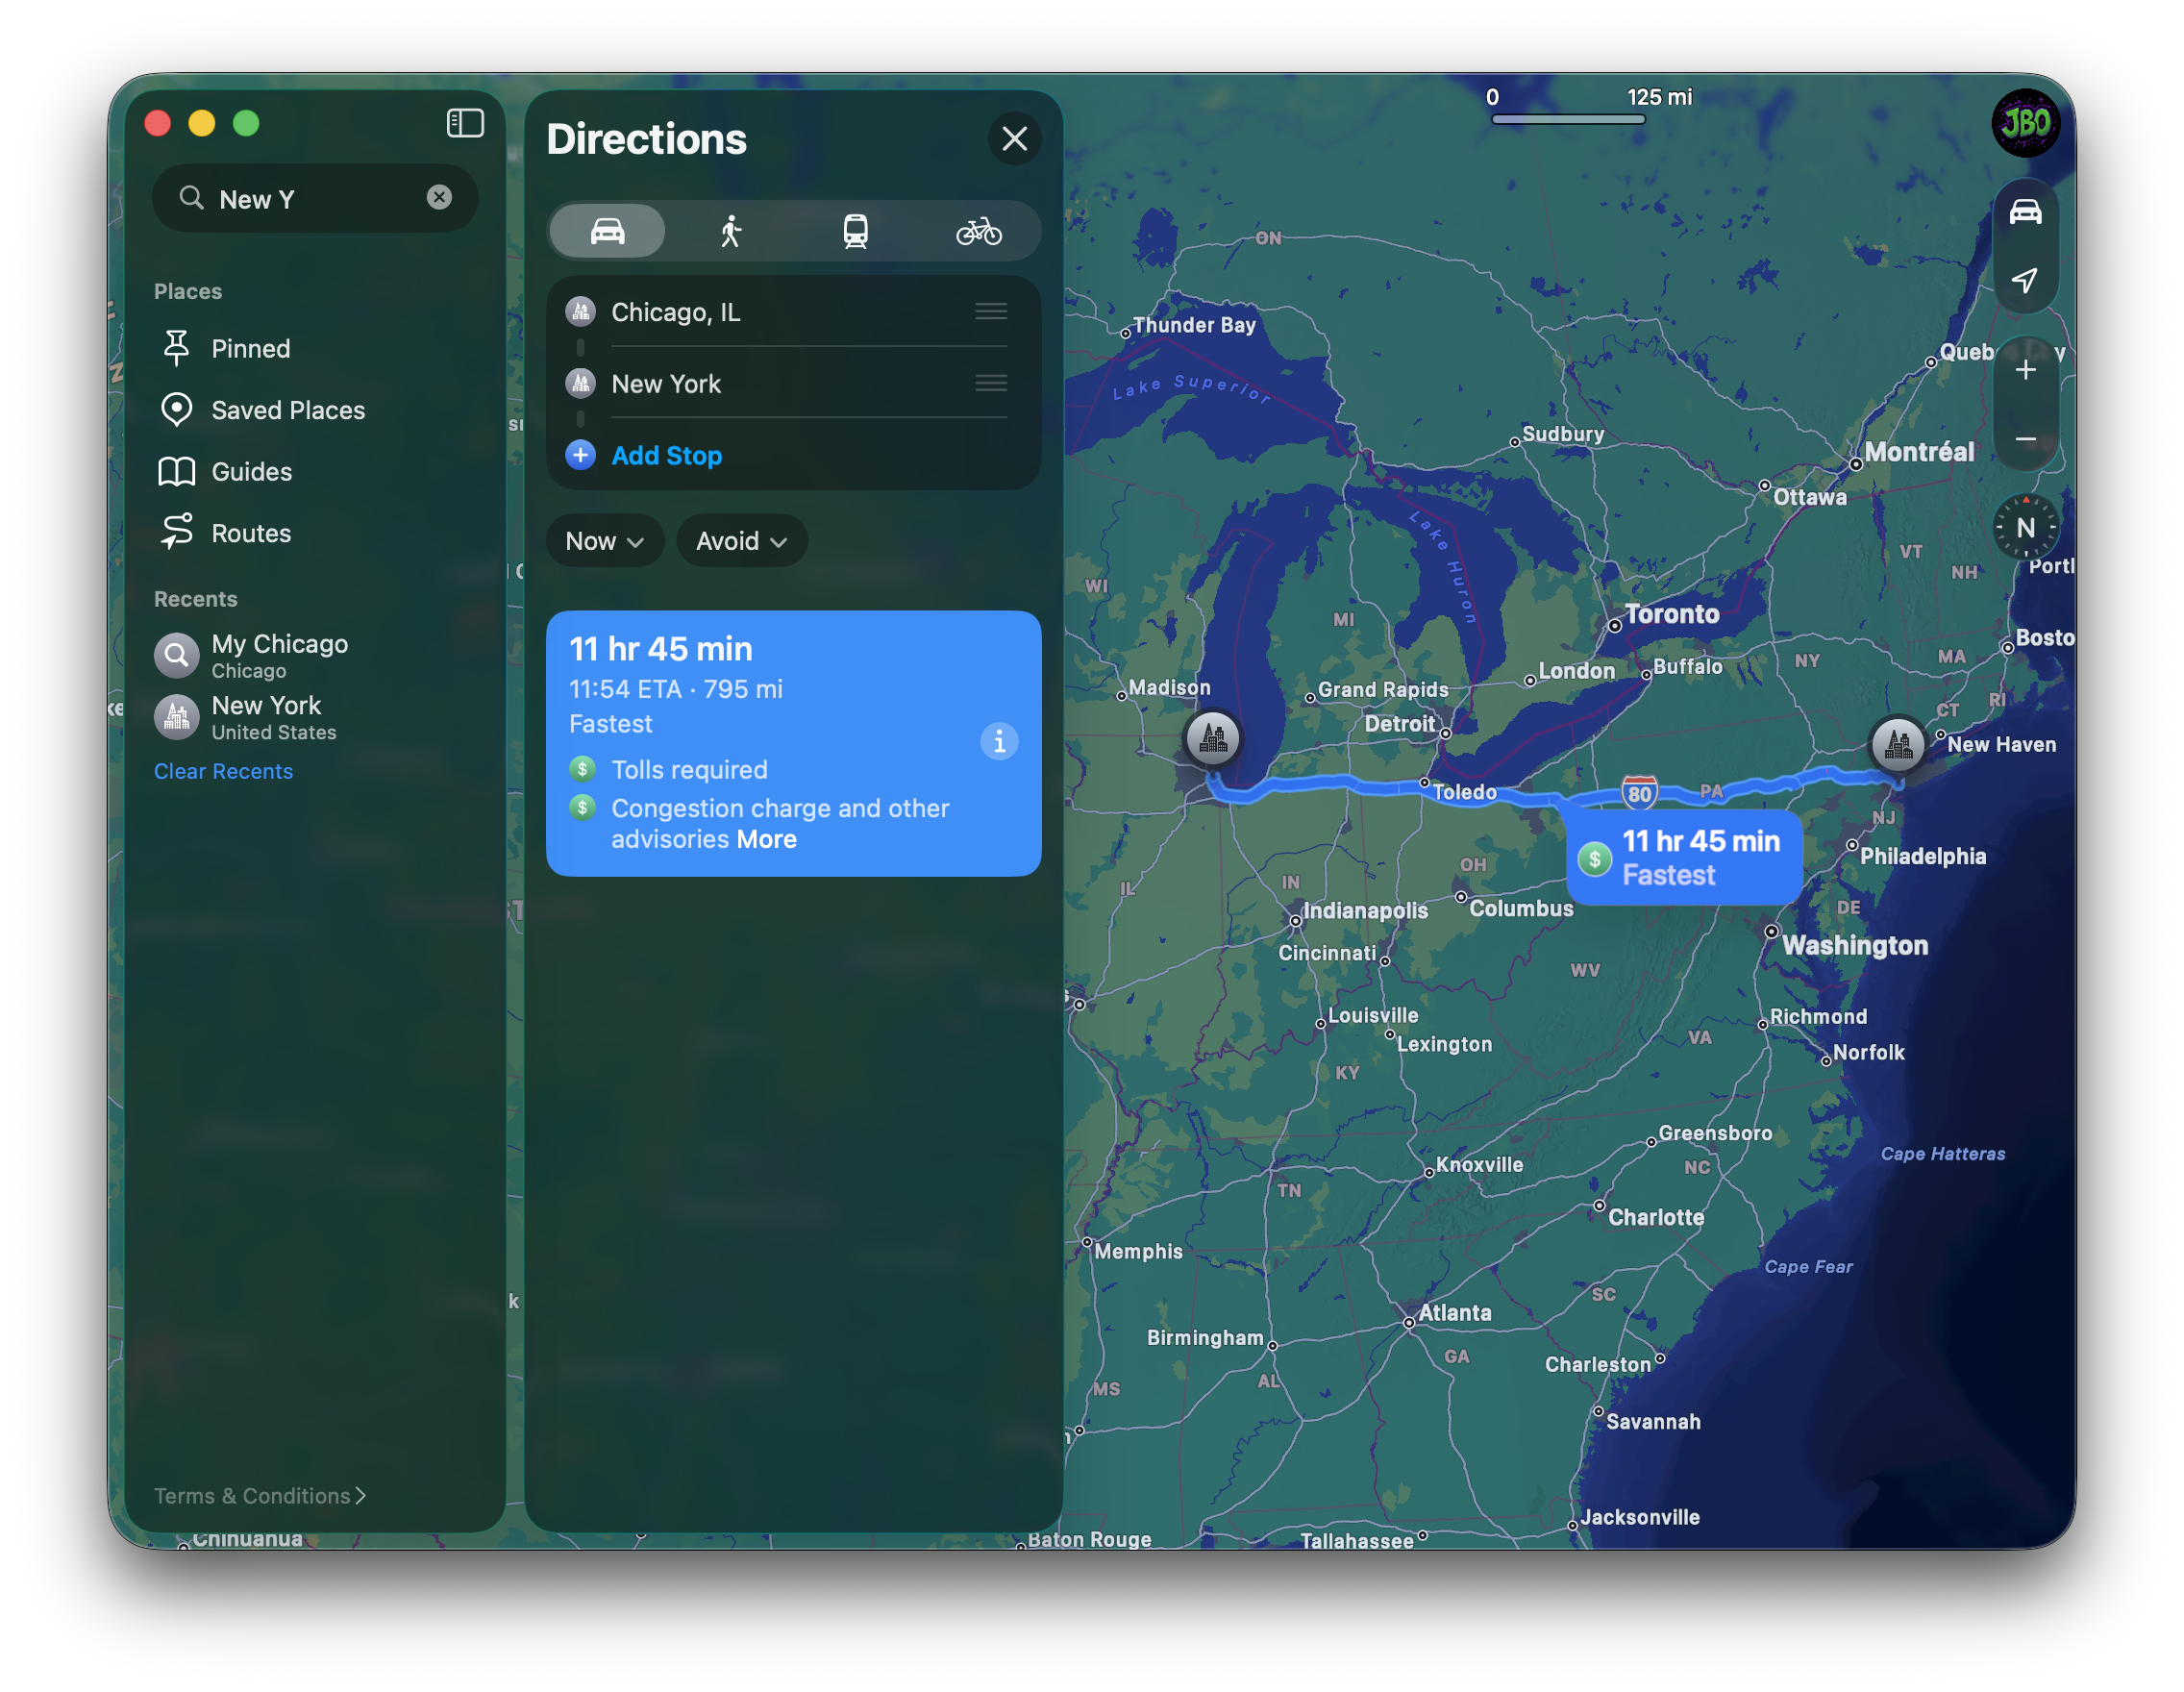Click the Charlotte city label
2184x1692 pixels.
(1656, 1218)
